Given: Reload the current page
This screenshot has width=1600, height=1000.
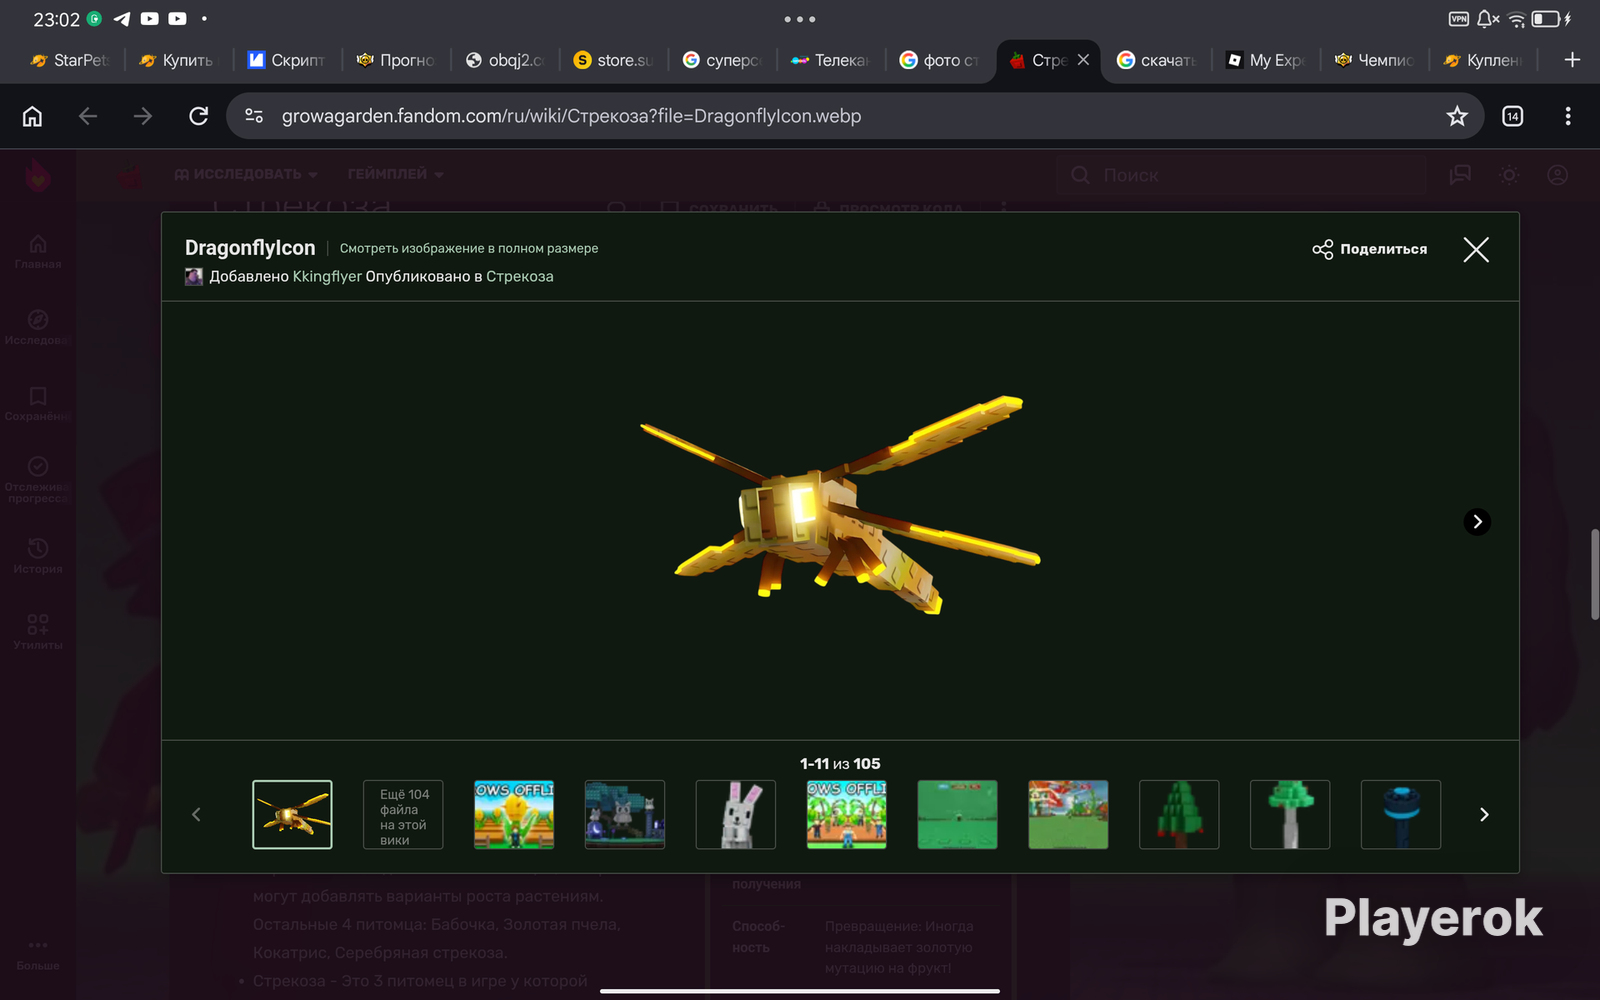Looking at the screenshot, I should [199, 116].
